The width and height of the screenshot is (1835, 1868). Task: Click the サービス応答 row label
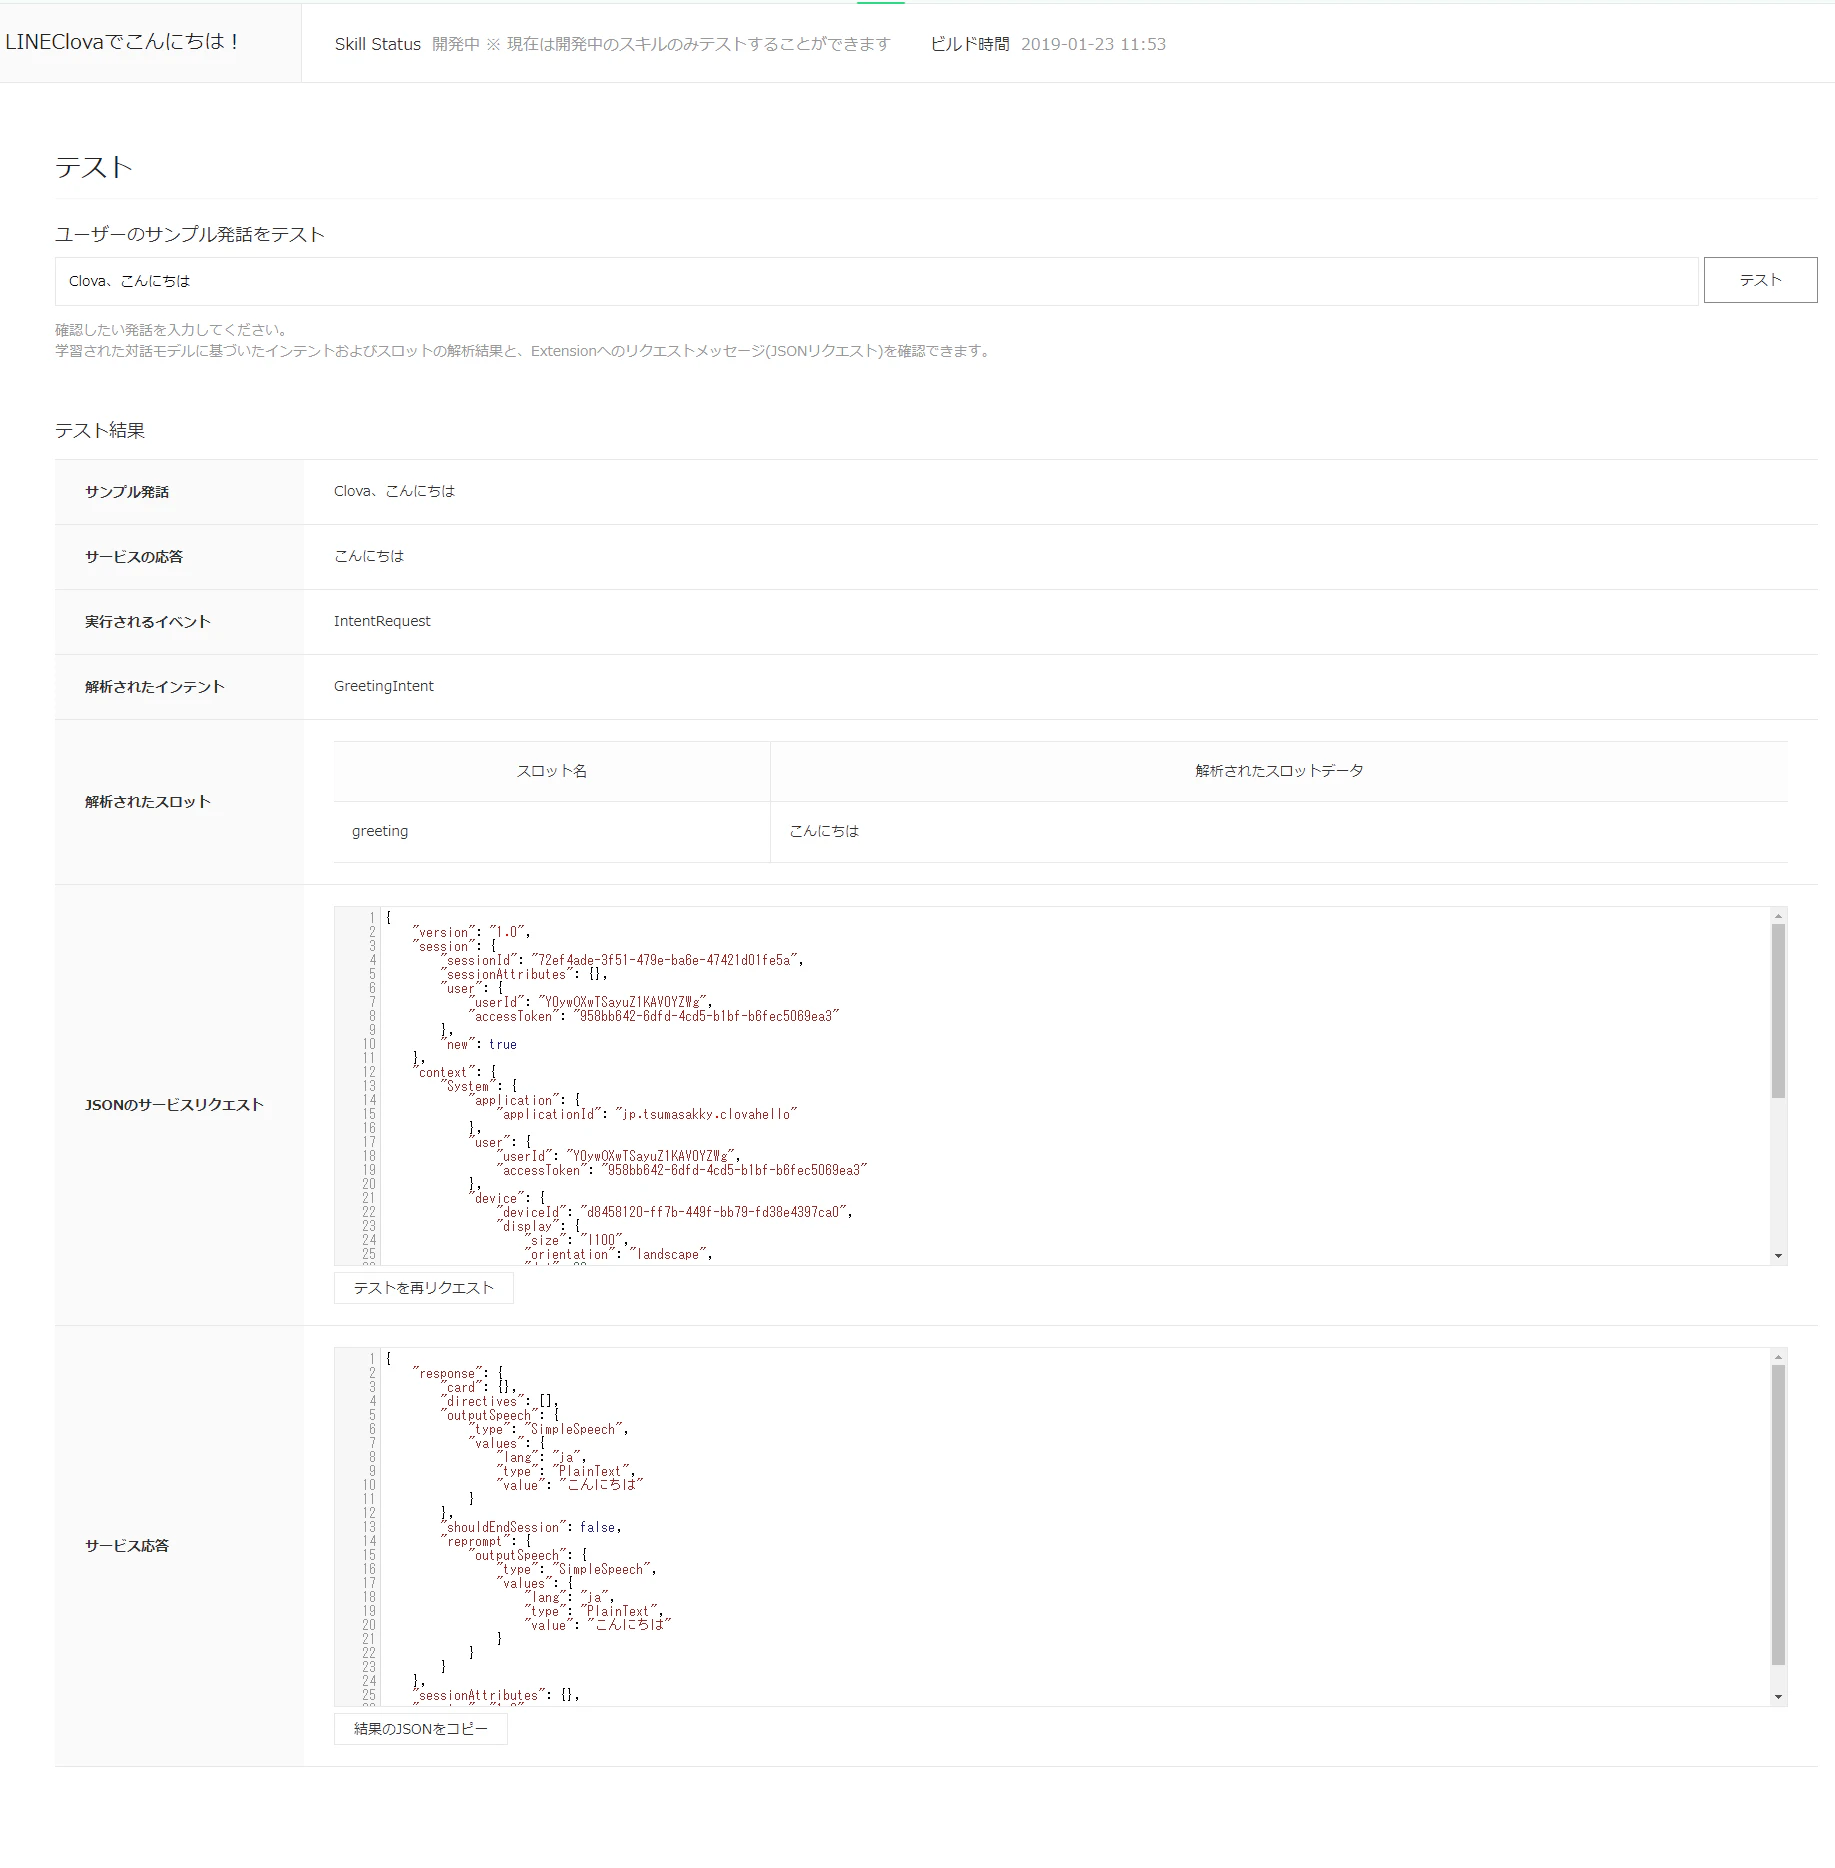pyautogui.click(x=127, y=1546)
